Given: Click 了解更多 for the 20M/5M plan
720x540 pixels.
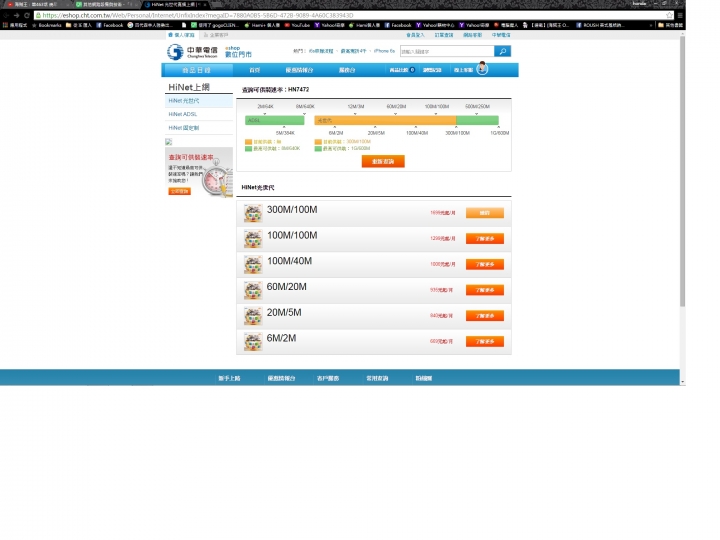Looking at the screenshot, I should tap(485, 315).
